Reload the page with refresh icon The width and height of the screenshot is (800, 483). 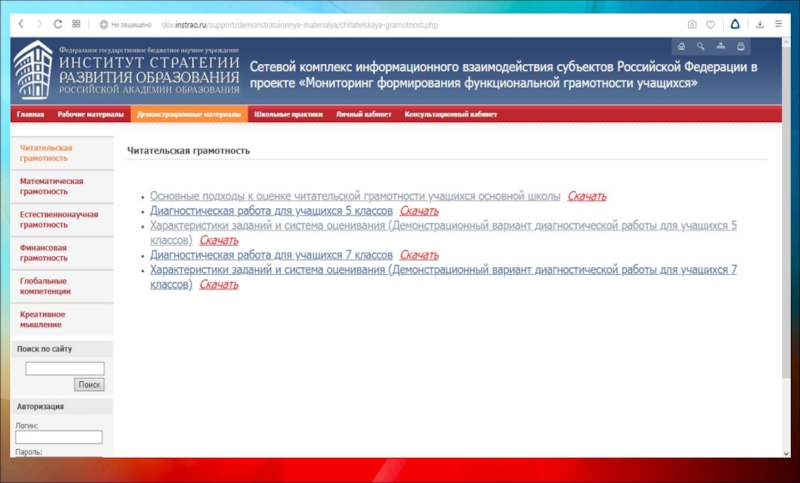pyautogui.click(x=57, y=23)
